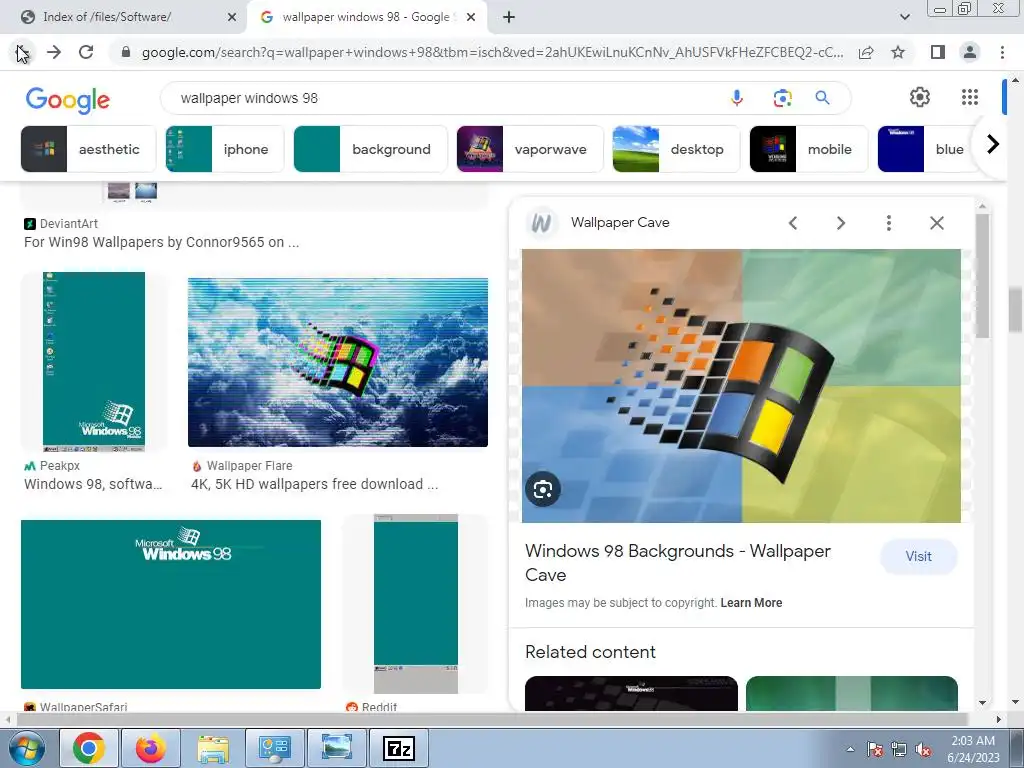
Task: Click the browser forward arrow
Action: pos(54,52)
